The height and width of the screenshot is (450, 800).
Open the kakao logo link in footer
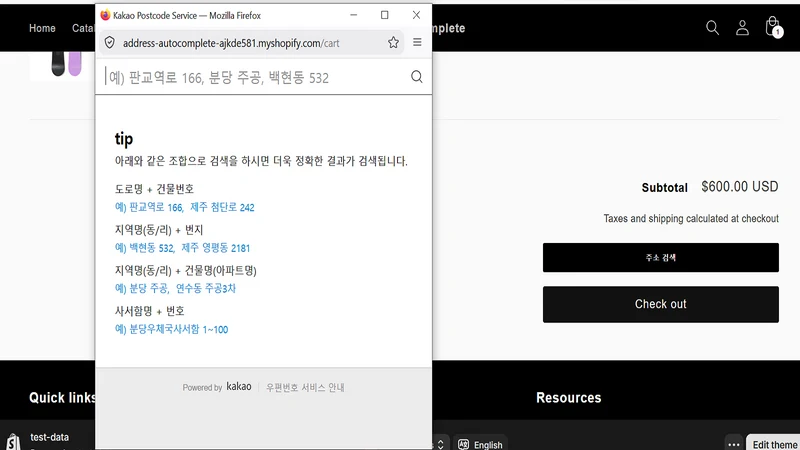click(239, 387)
